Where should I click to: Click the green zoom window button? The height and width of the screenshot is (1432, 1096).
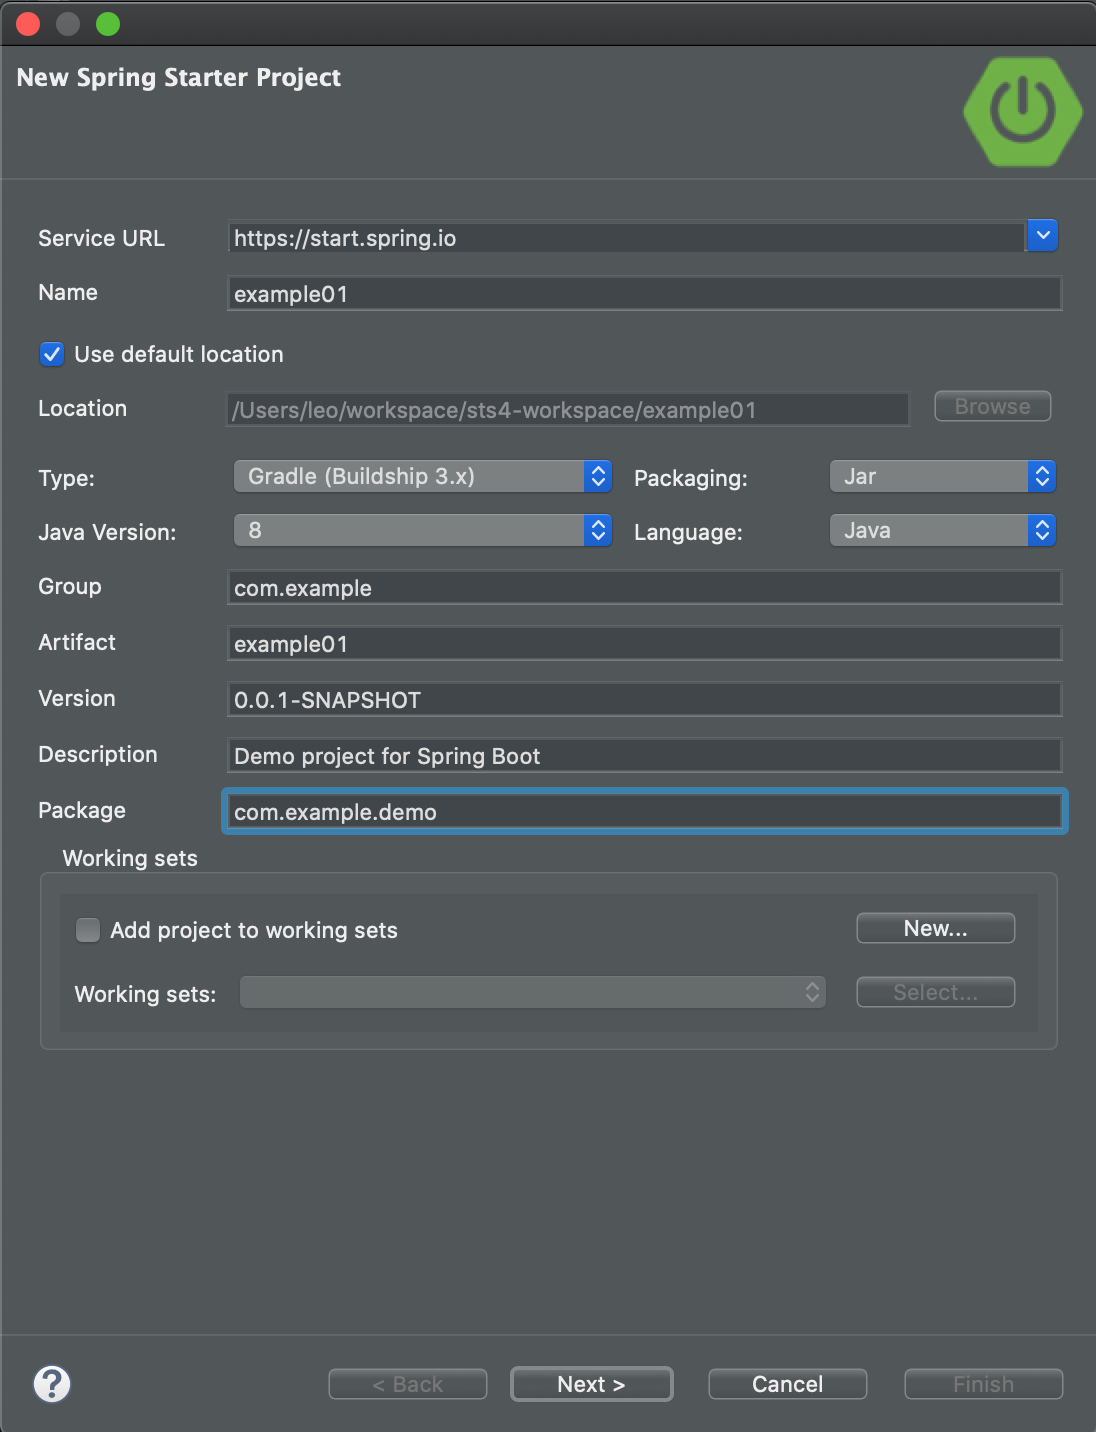[108, 24]
